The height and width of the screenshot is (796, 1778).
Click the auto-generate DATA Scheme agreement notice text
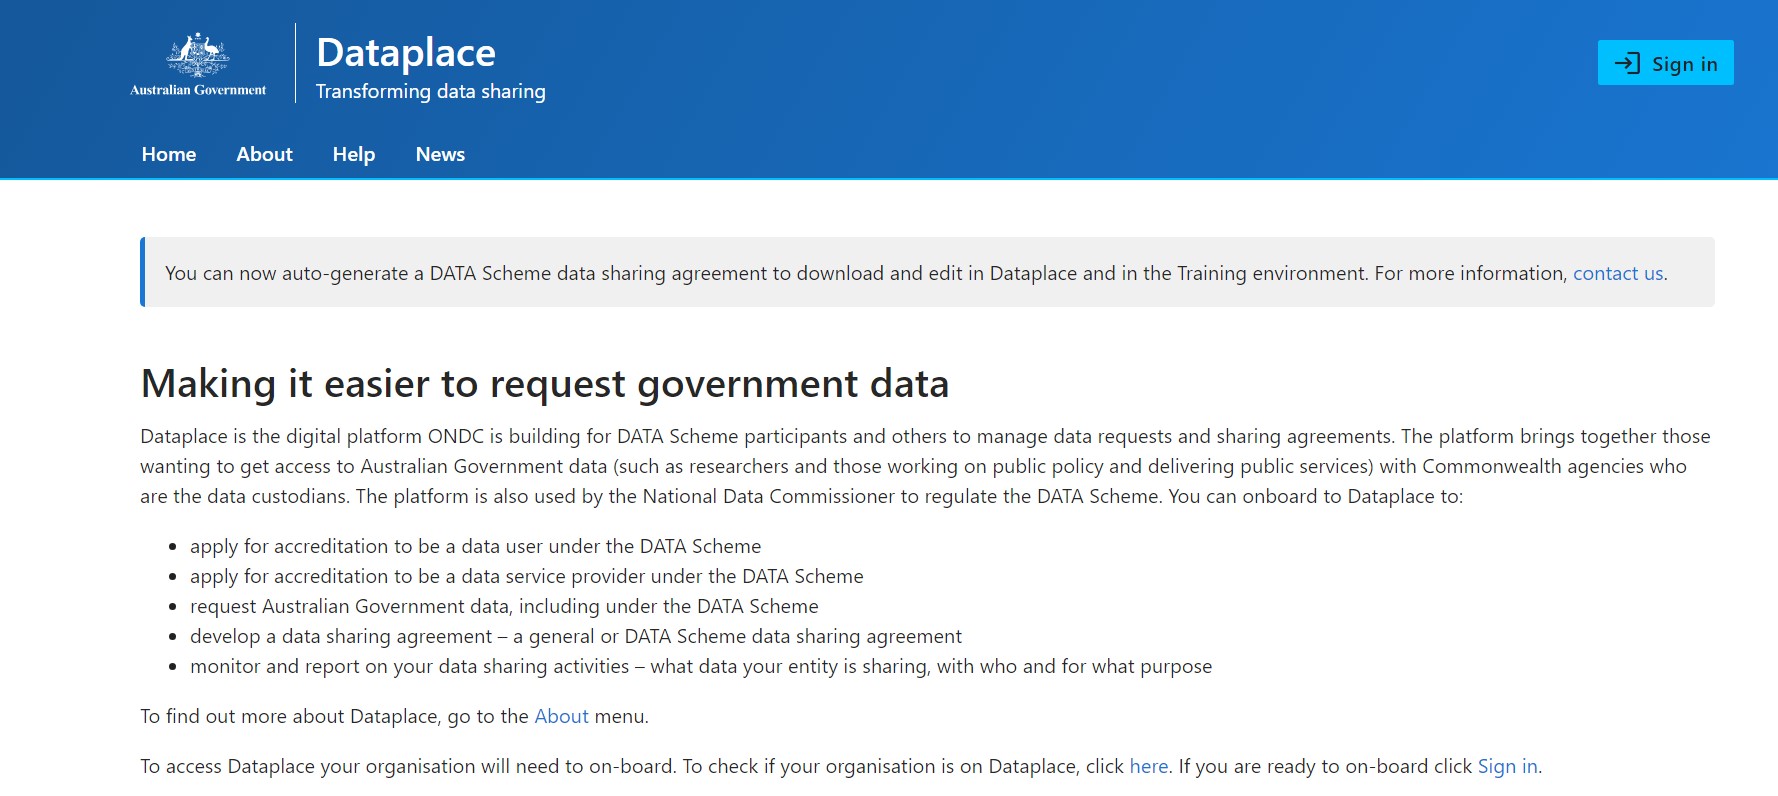coord(916,273)
